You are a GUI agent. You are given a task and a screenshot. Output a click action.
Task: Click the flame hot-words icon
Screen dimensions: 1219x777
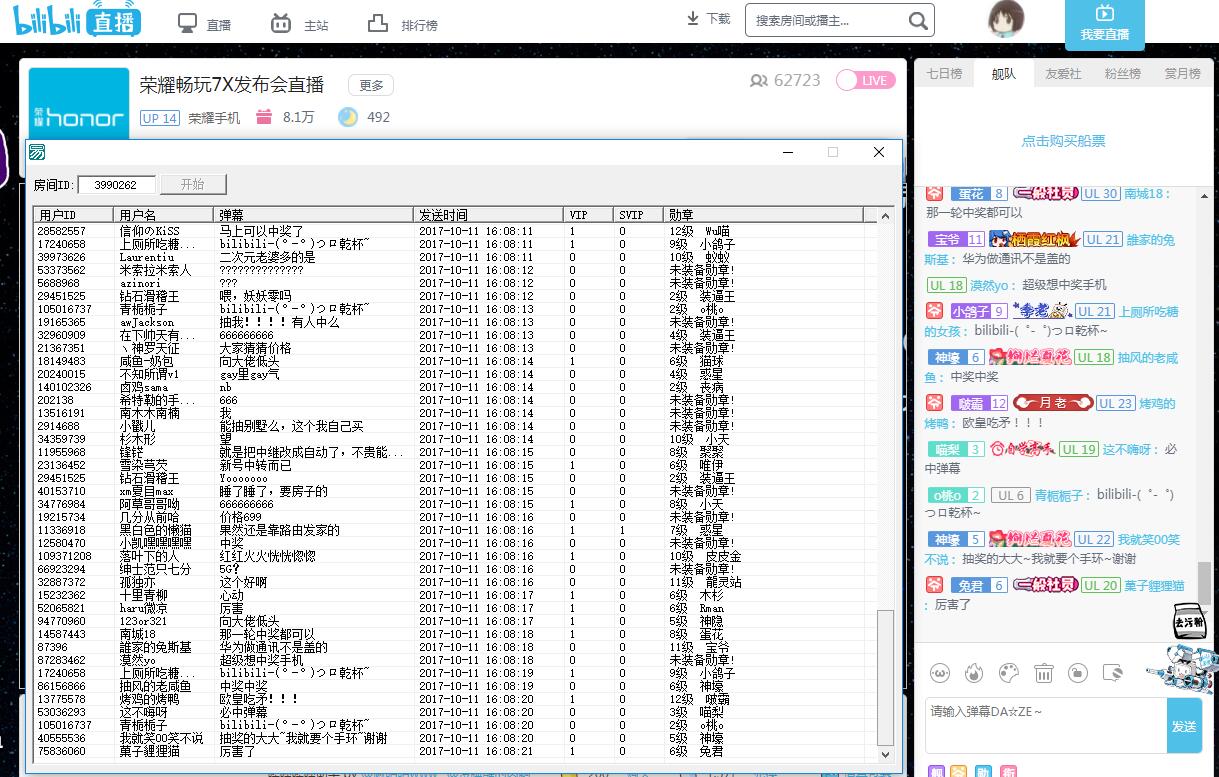pyautogui.click(x=974, y=673)
